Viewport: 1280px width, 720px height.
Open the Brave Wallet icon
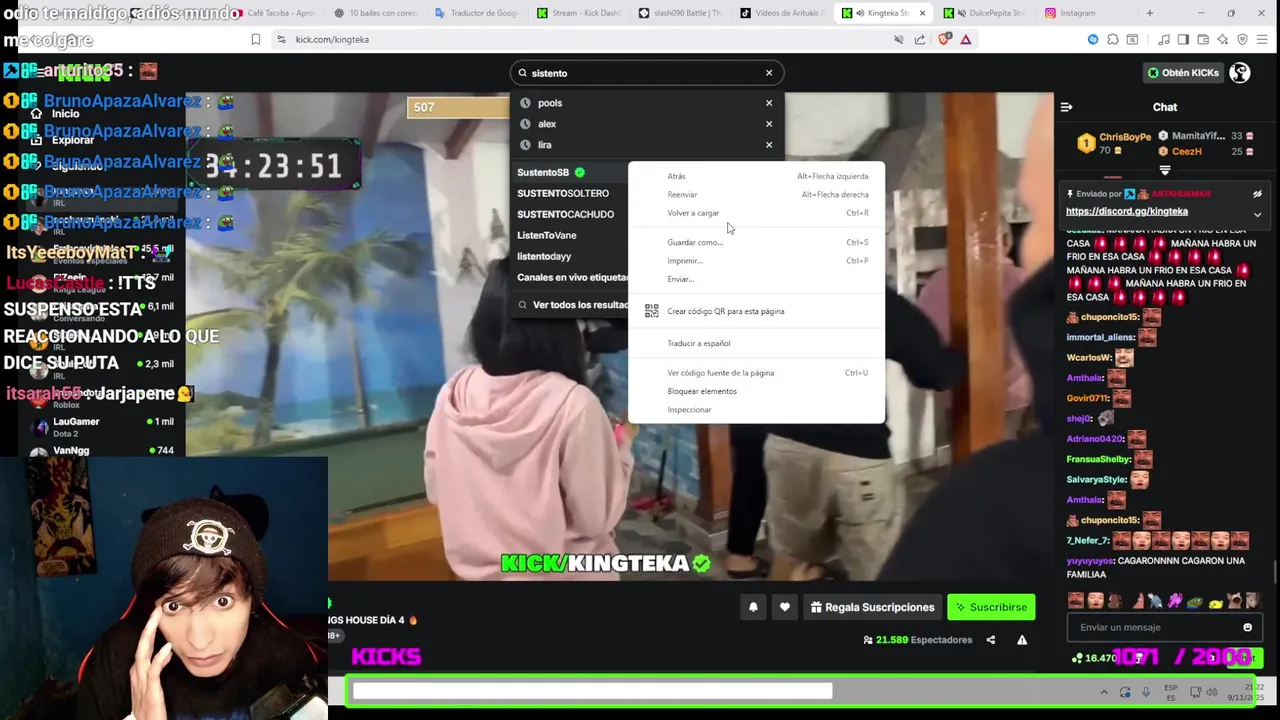pyautogui.click(x=1203, y=39)
